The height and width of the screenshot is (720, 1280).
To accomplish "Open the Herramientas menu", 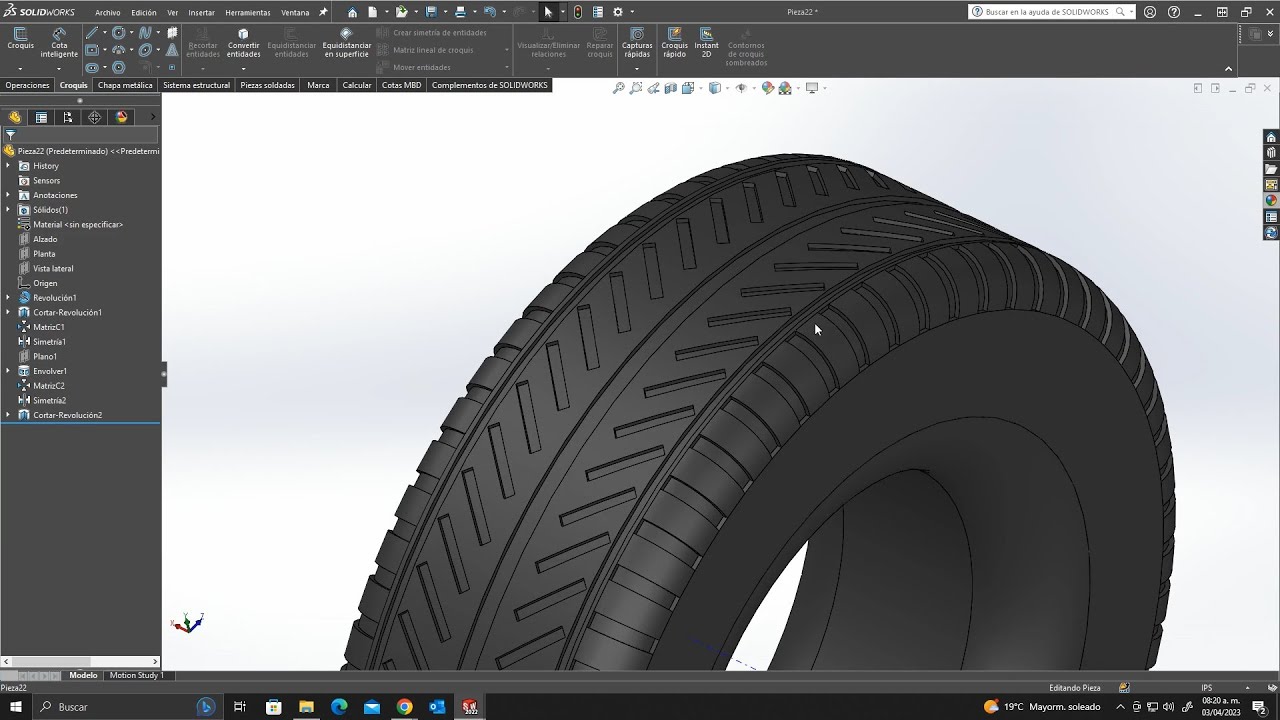I will tap(248, 13).
